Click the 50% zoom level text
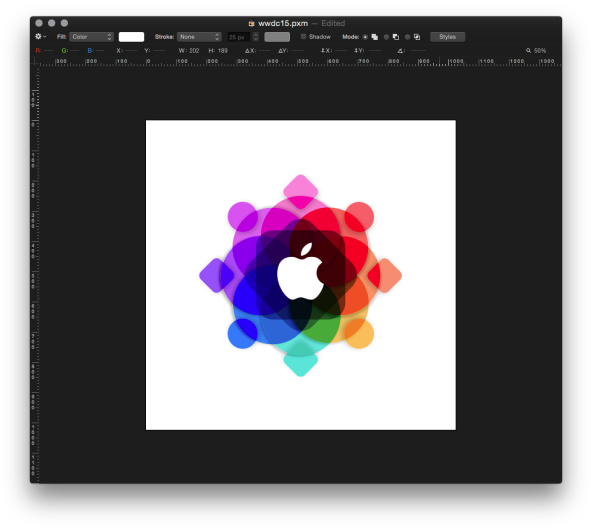Screen dimensions: 591x528 (x=540, y=51)
